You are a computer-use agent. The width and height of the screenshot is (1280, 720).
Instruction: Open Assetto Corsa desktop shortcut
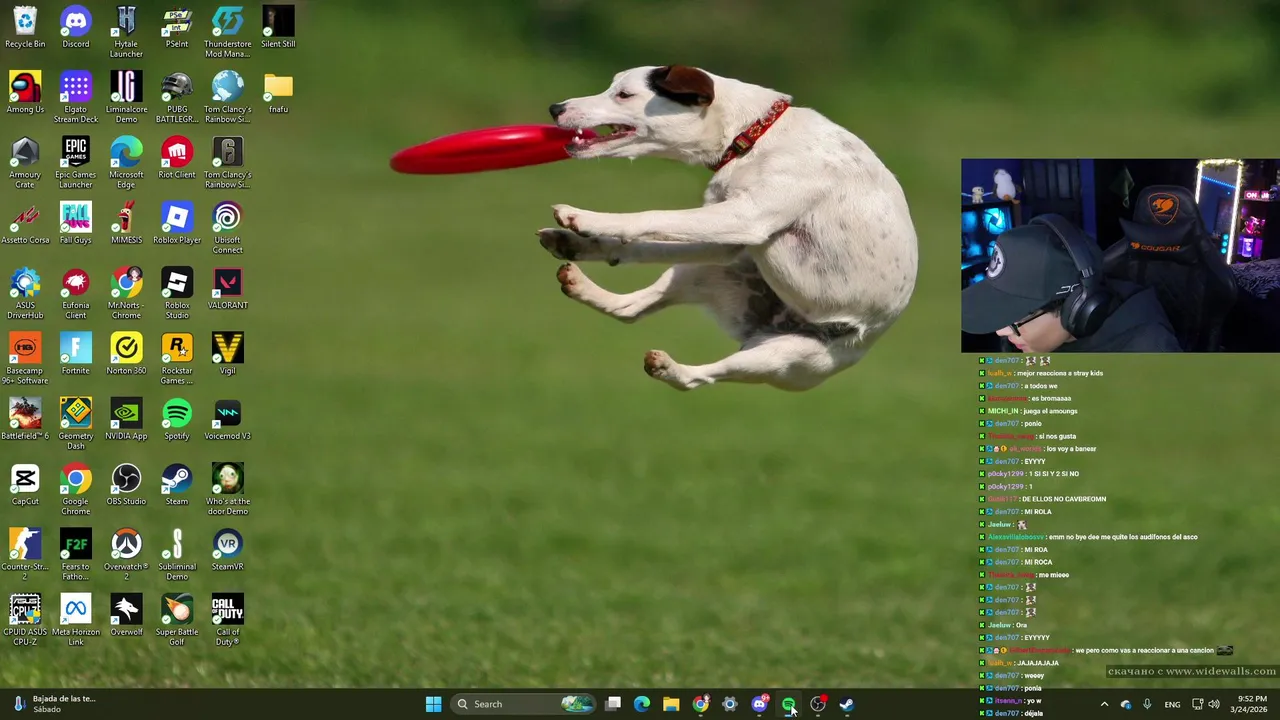25,224
